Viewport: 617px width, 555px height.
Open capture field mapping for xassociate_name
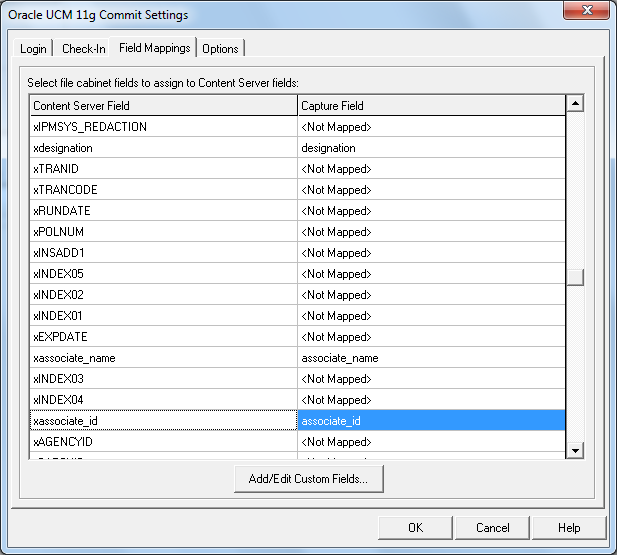[431, 358]
